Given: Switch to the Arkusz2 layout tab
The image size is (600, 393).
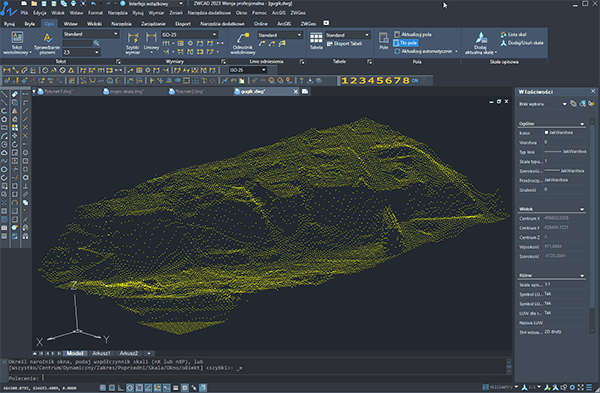Looking at the screenshot, I should 129,353.
